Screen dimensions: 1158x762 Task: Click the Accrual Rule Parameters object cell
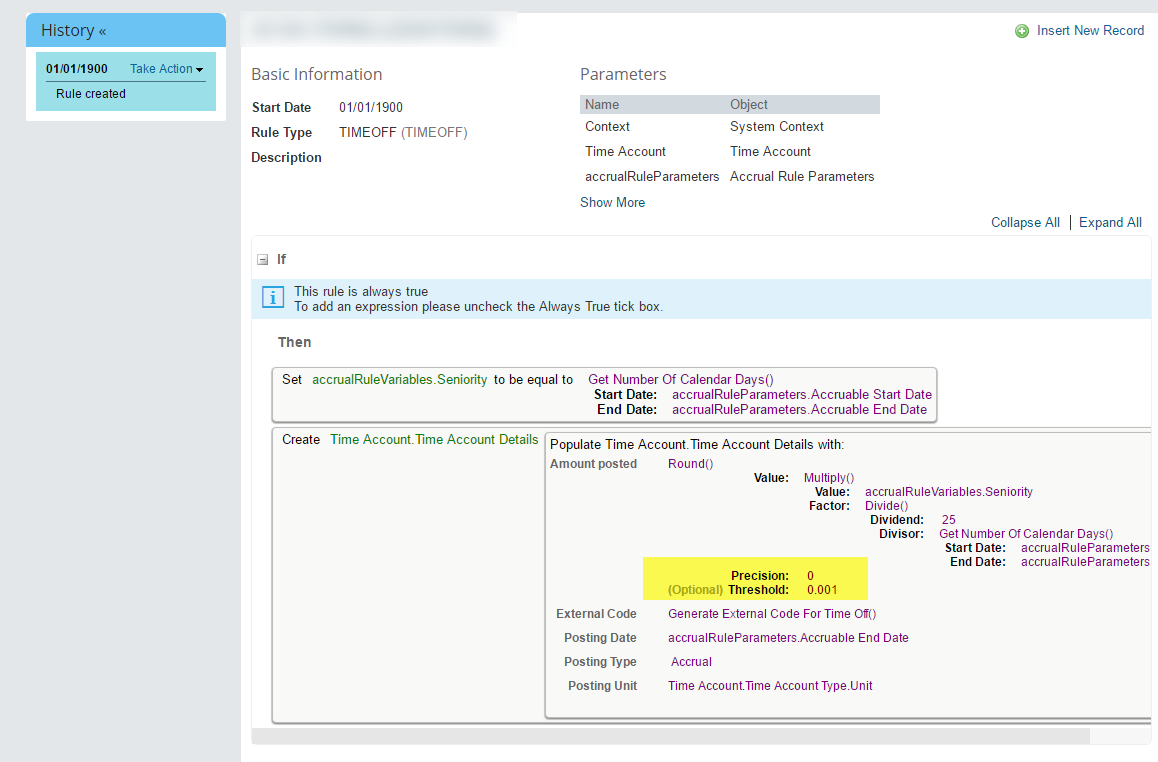802,176
